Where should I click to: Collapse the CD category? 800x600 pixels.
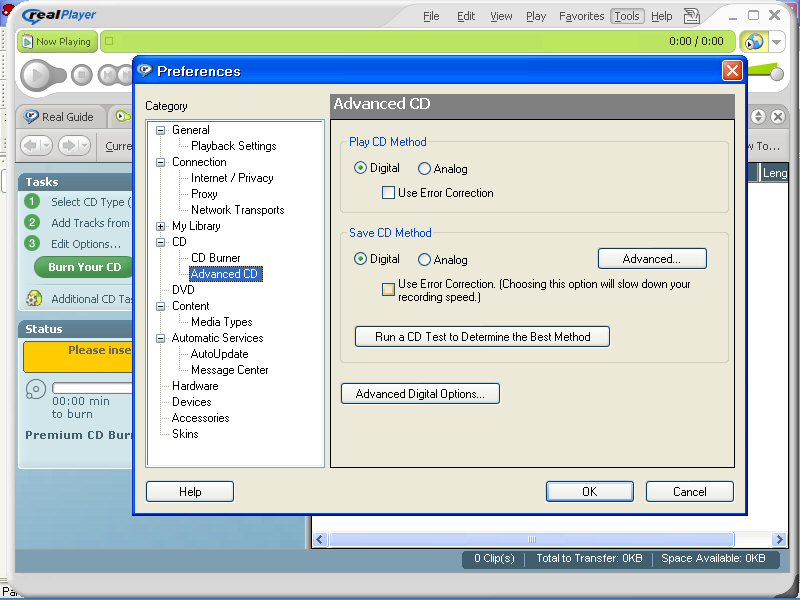pyautogui.click(x=160, y=242)
